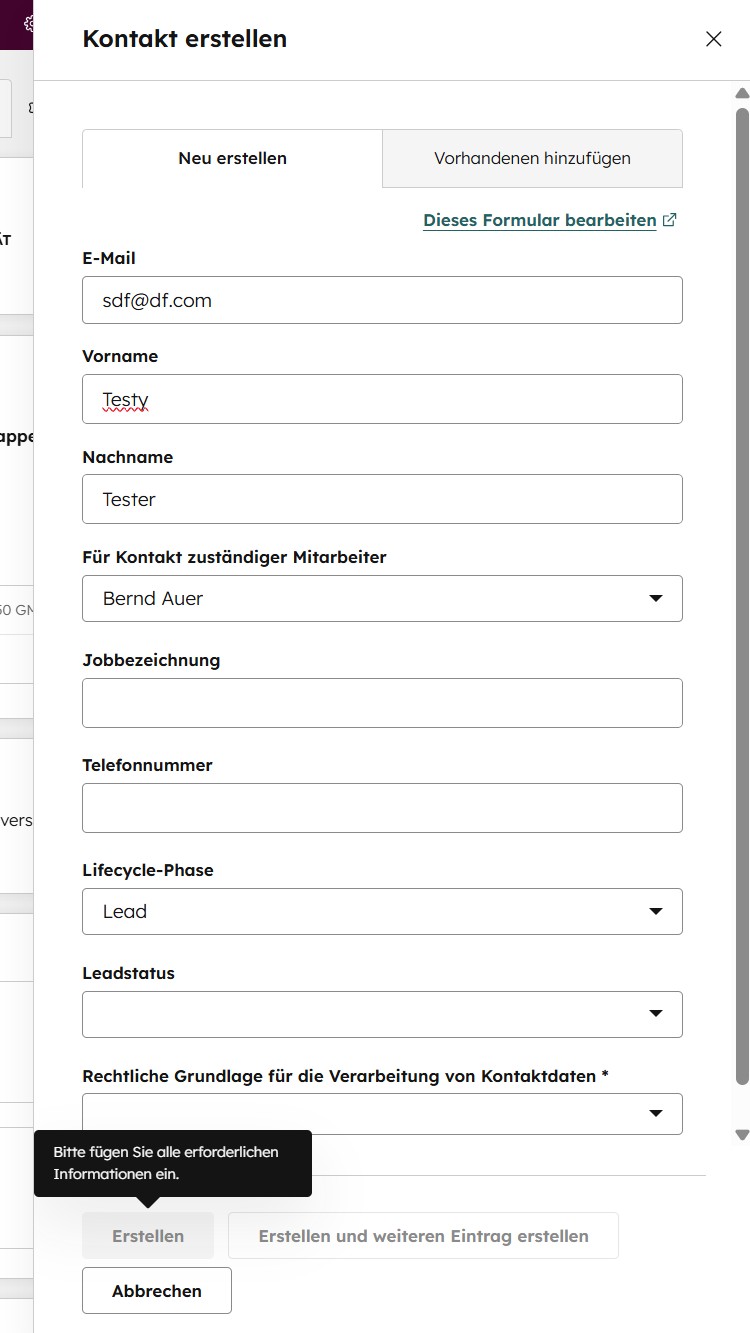Switch to Vorhandenen hinzufügen tab
Screen dimensions: 750x1333
(x=532, y=158)
